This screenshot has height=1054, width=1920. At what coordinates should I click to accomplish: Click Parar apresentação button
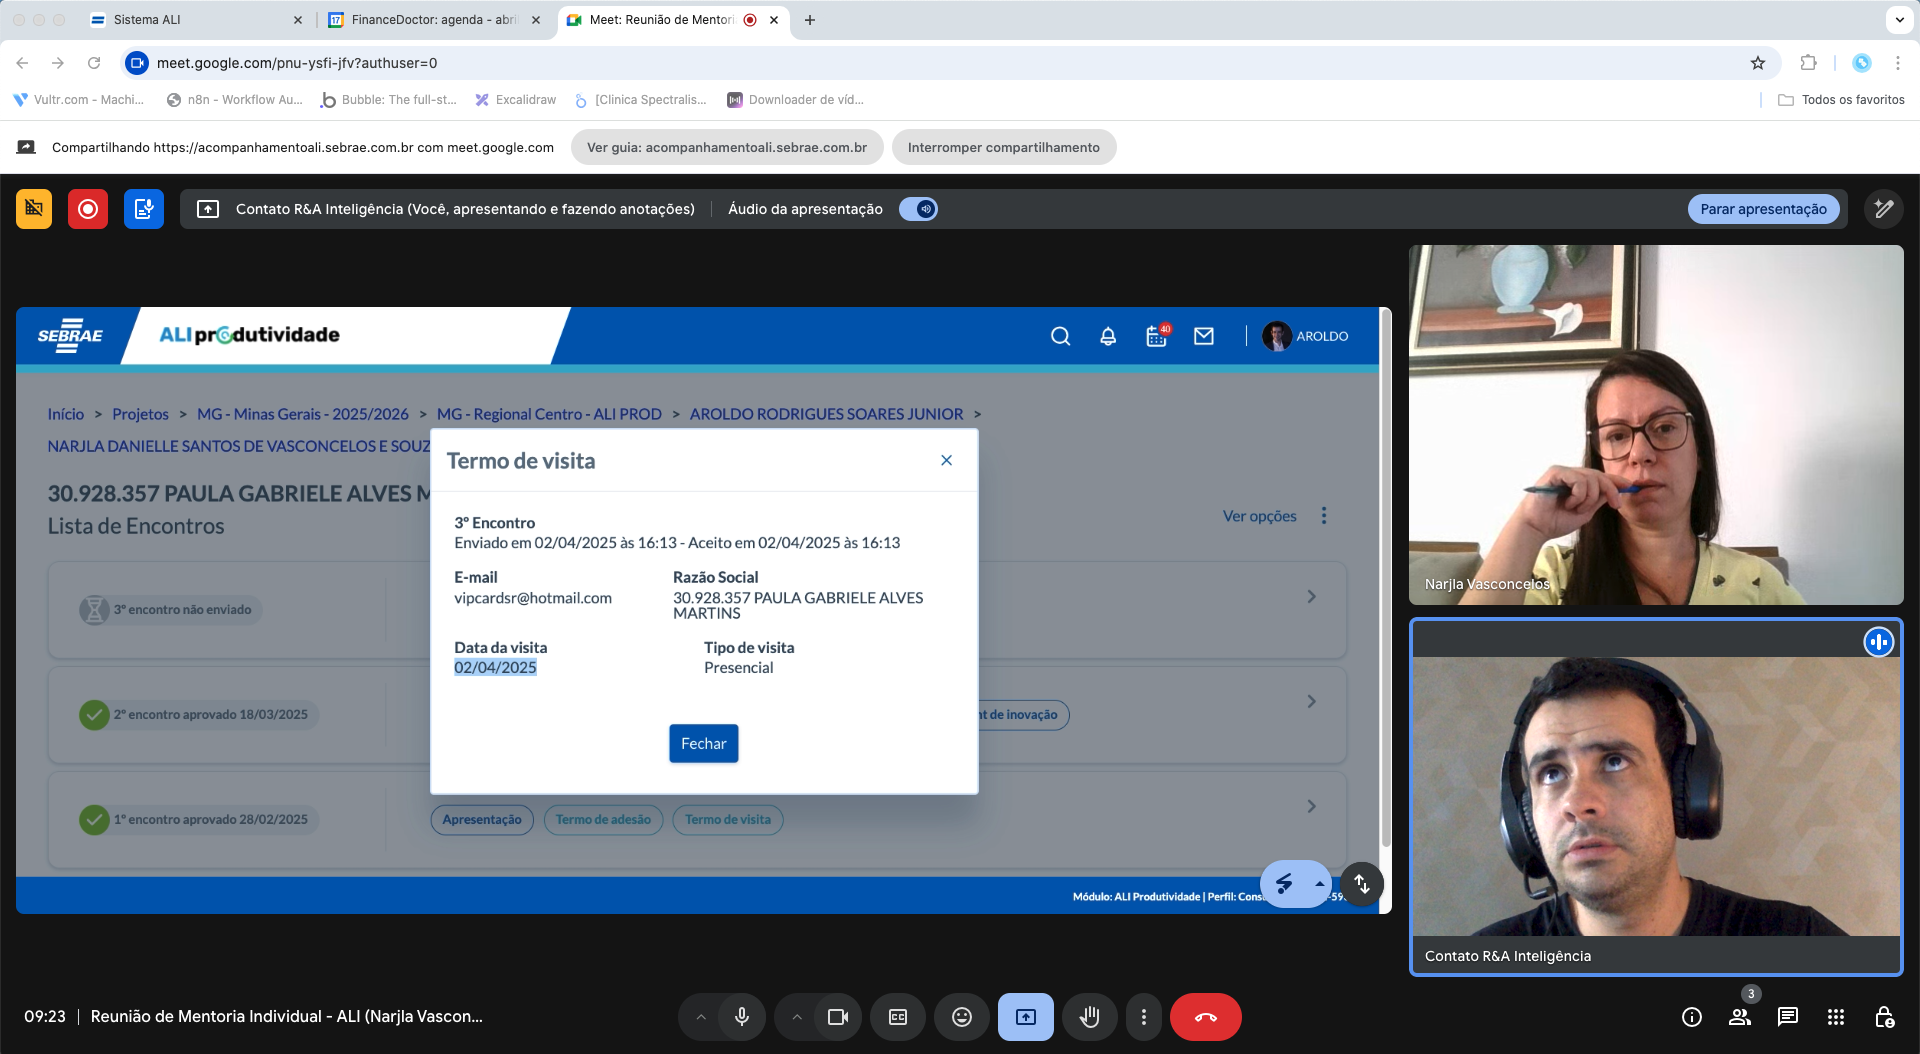(1763, 209)
